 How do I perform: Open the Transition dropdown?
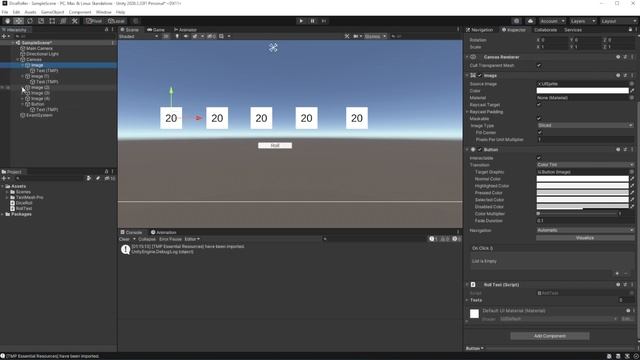585,165
